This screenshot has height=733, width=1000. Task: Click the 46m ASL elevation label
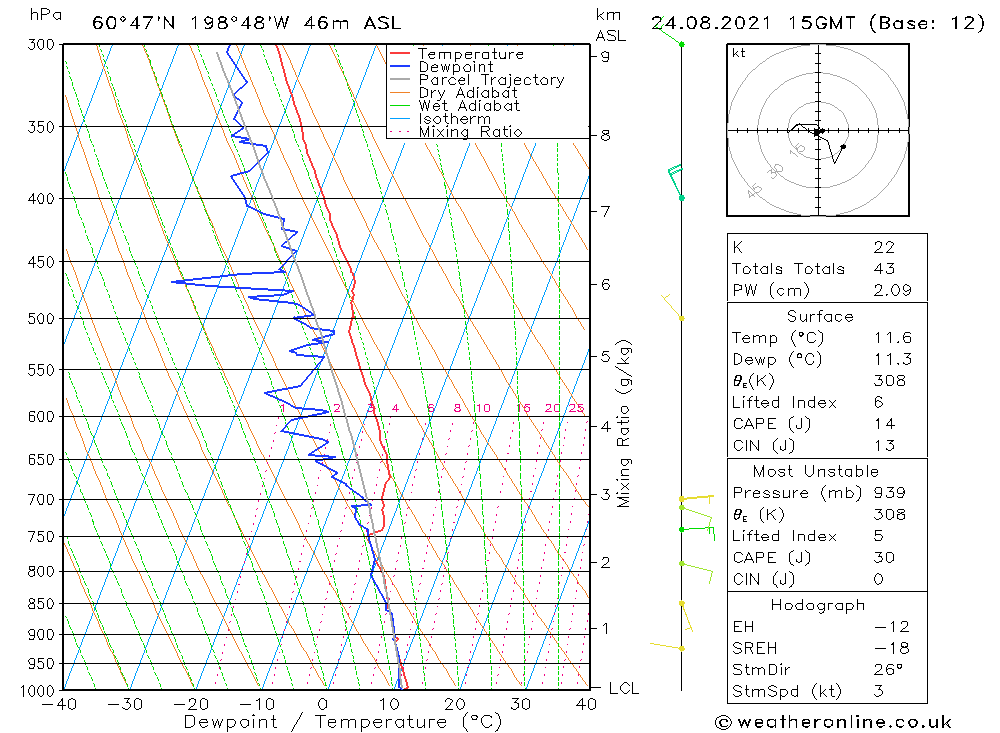coord(352,23)
